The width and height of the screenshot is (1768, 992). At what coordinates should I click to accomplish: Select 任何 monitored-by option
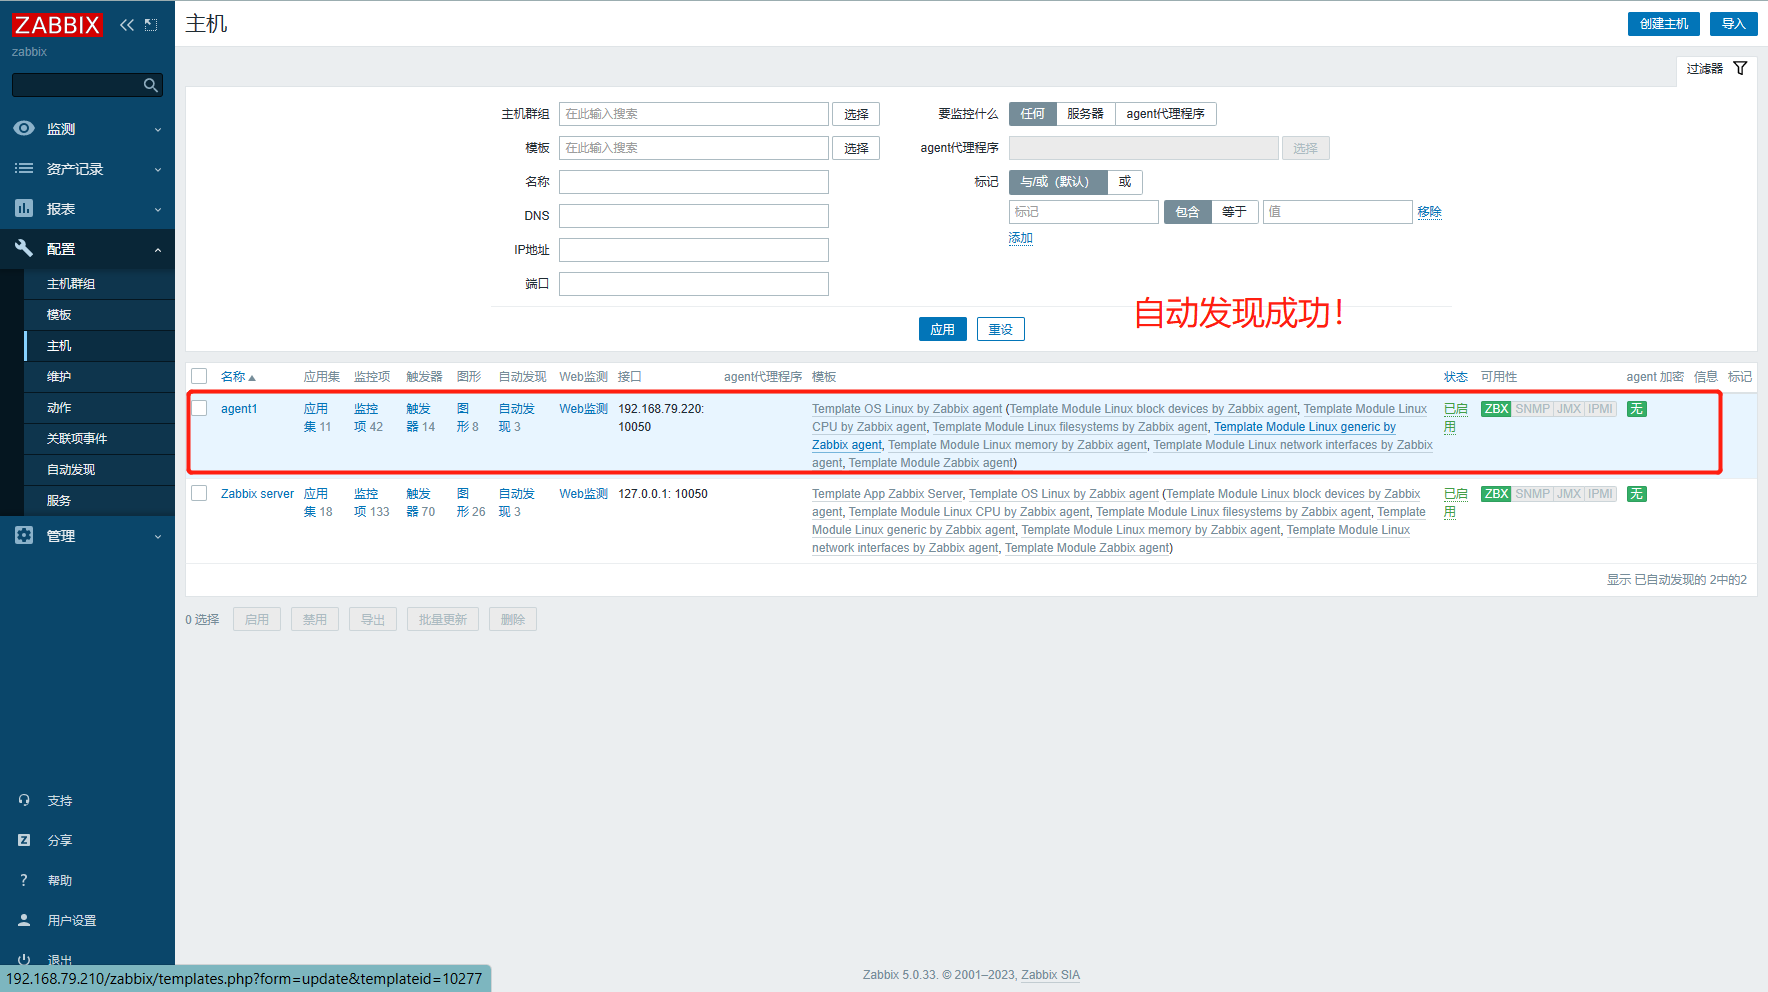tap(1032, 114)
